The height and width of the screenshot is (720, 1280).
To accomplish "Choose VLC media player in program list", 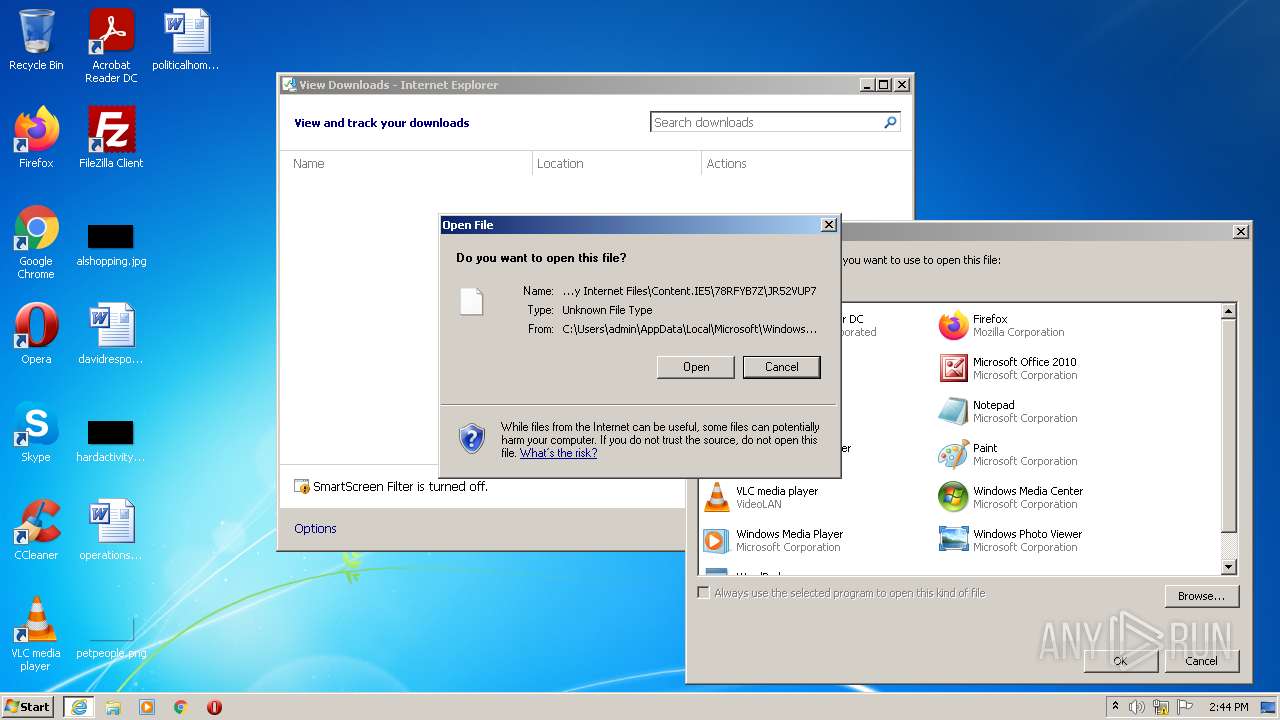I will point(761,497).
